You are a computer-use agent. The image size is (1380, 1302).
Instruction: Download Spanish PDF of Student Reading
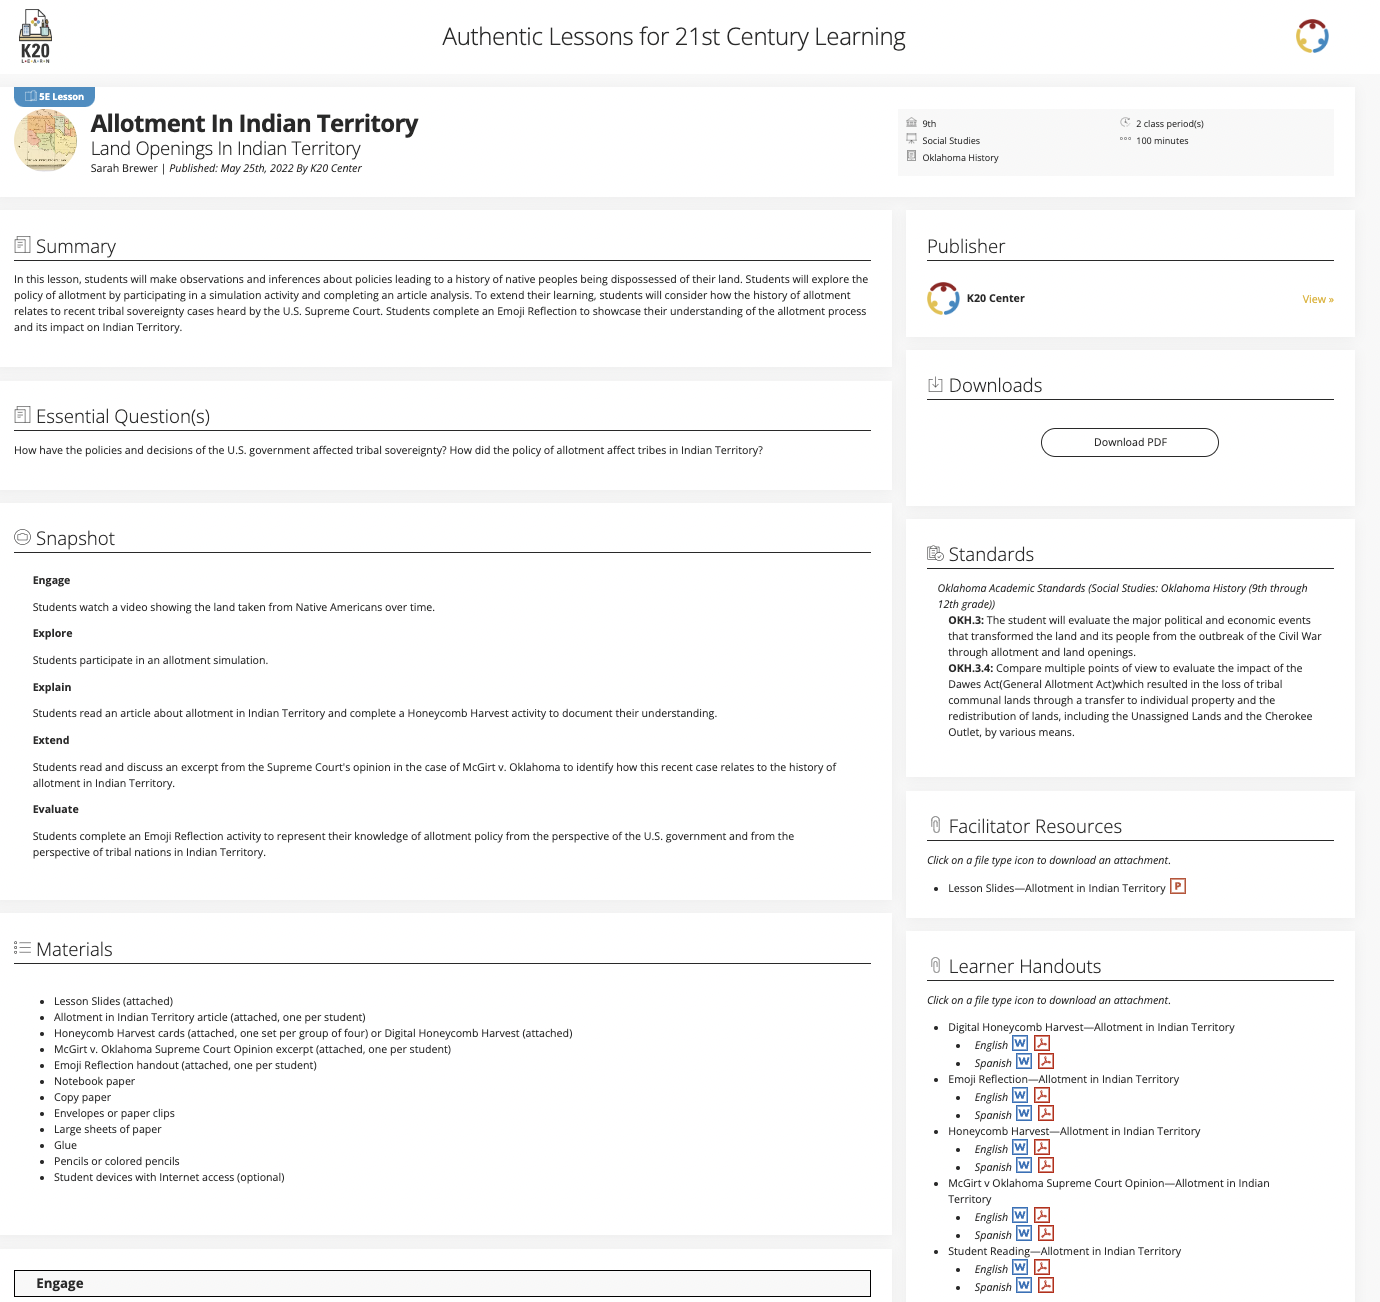tap(1046, 1286)
